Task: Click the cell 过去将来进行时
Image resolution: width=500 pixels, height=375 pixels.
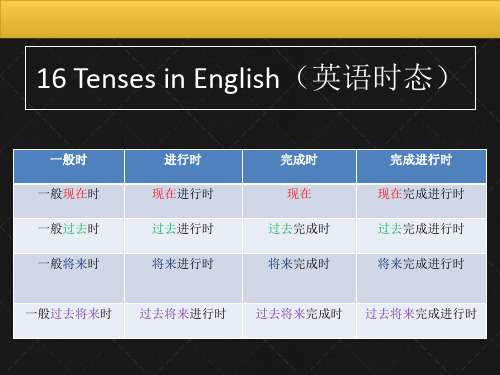Action: point(183,321)
